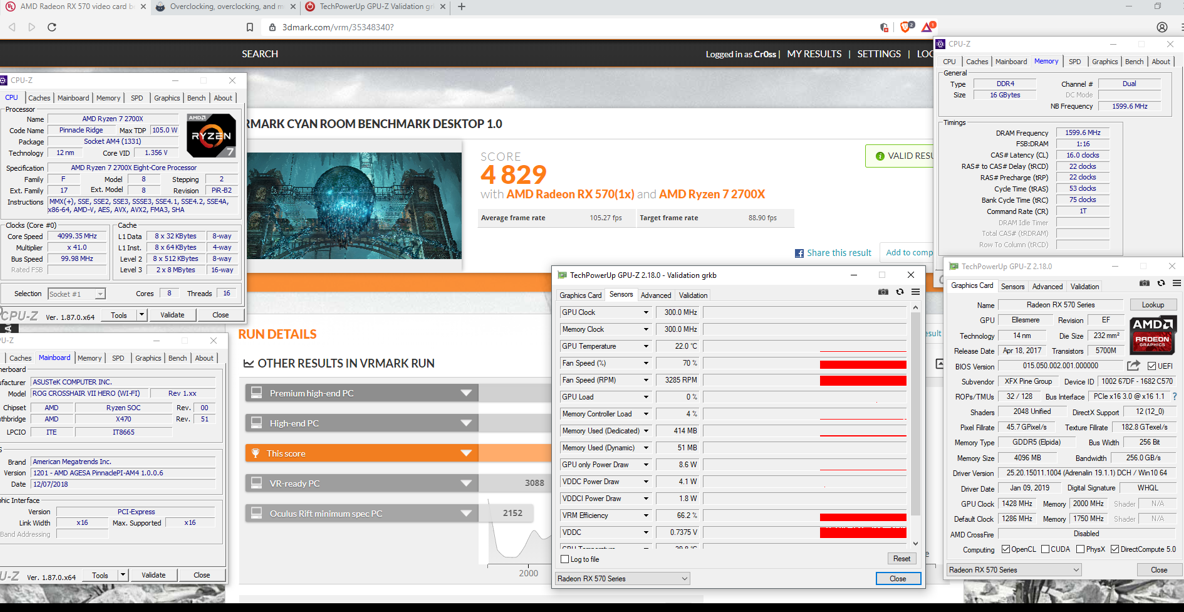Open SETTINGS link on 3DMark
The image size is (1184, 612).
coord(879,54)
